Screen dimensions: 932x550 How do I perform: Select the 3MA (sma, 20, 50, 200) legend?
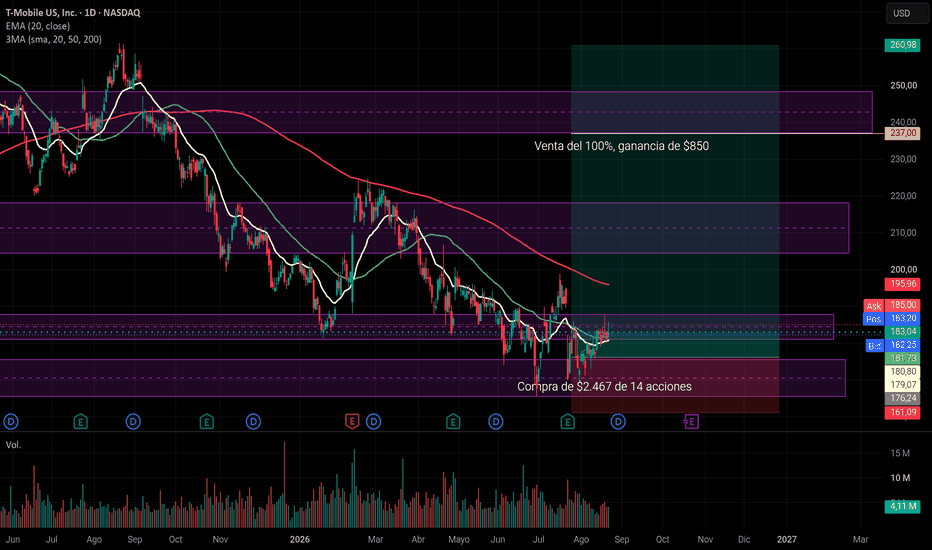point(53,39)
